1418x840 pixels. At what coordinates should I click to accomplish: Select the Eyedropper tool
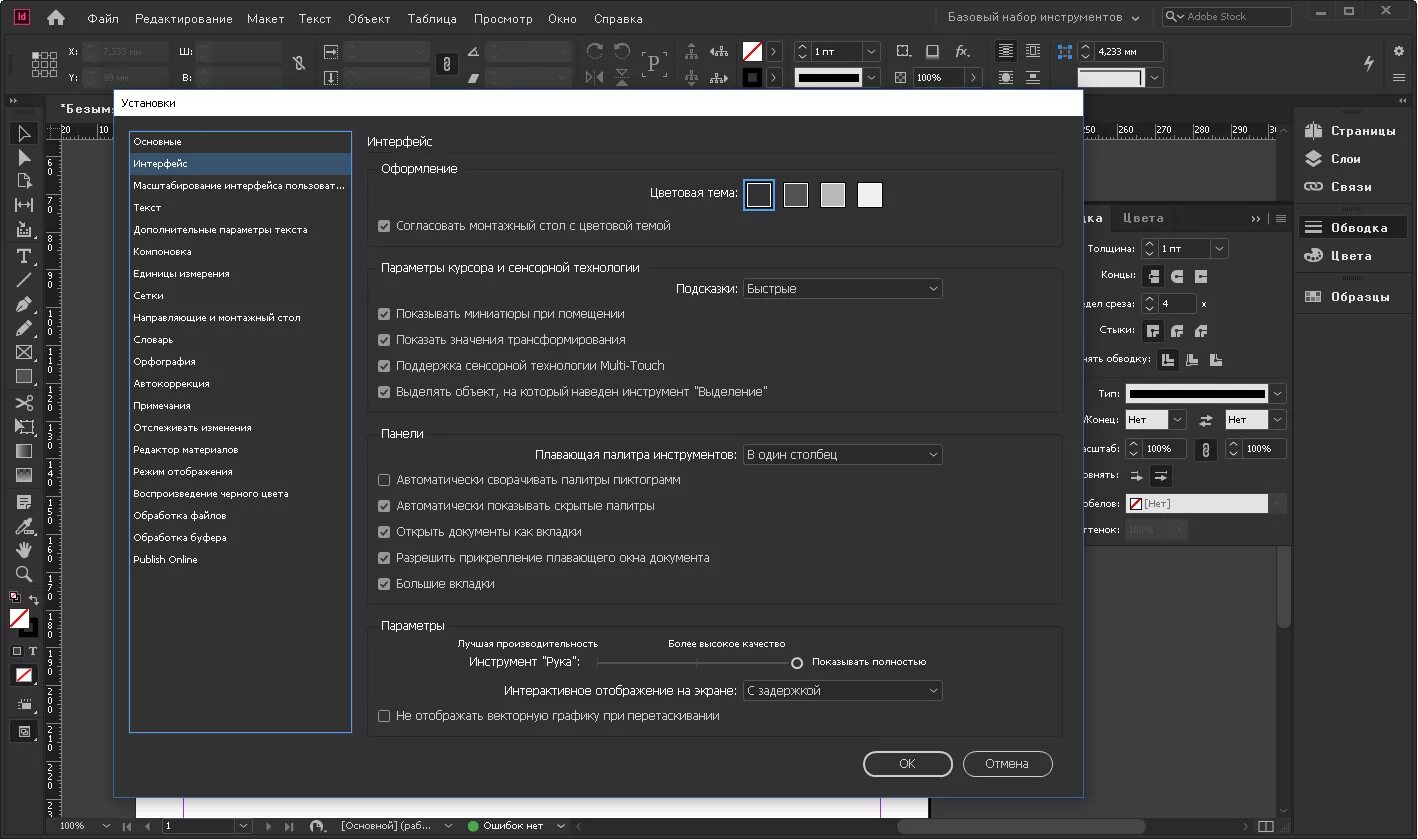pyautogui.click(x=24, y=526)
